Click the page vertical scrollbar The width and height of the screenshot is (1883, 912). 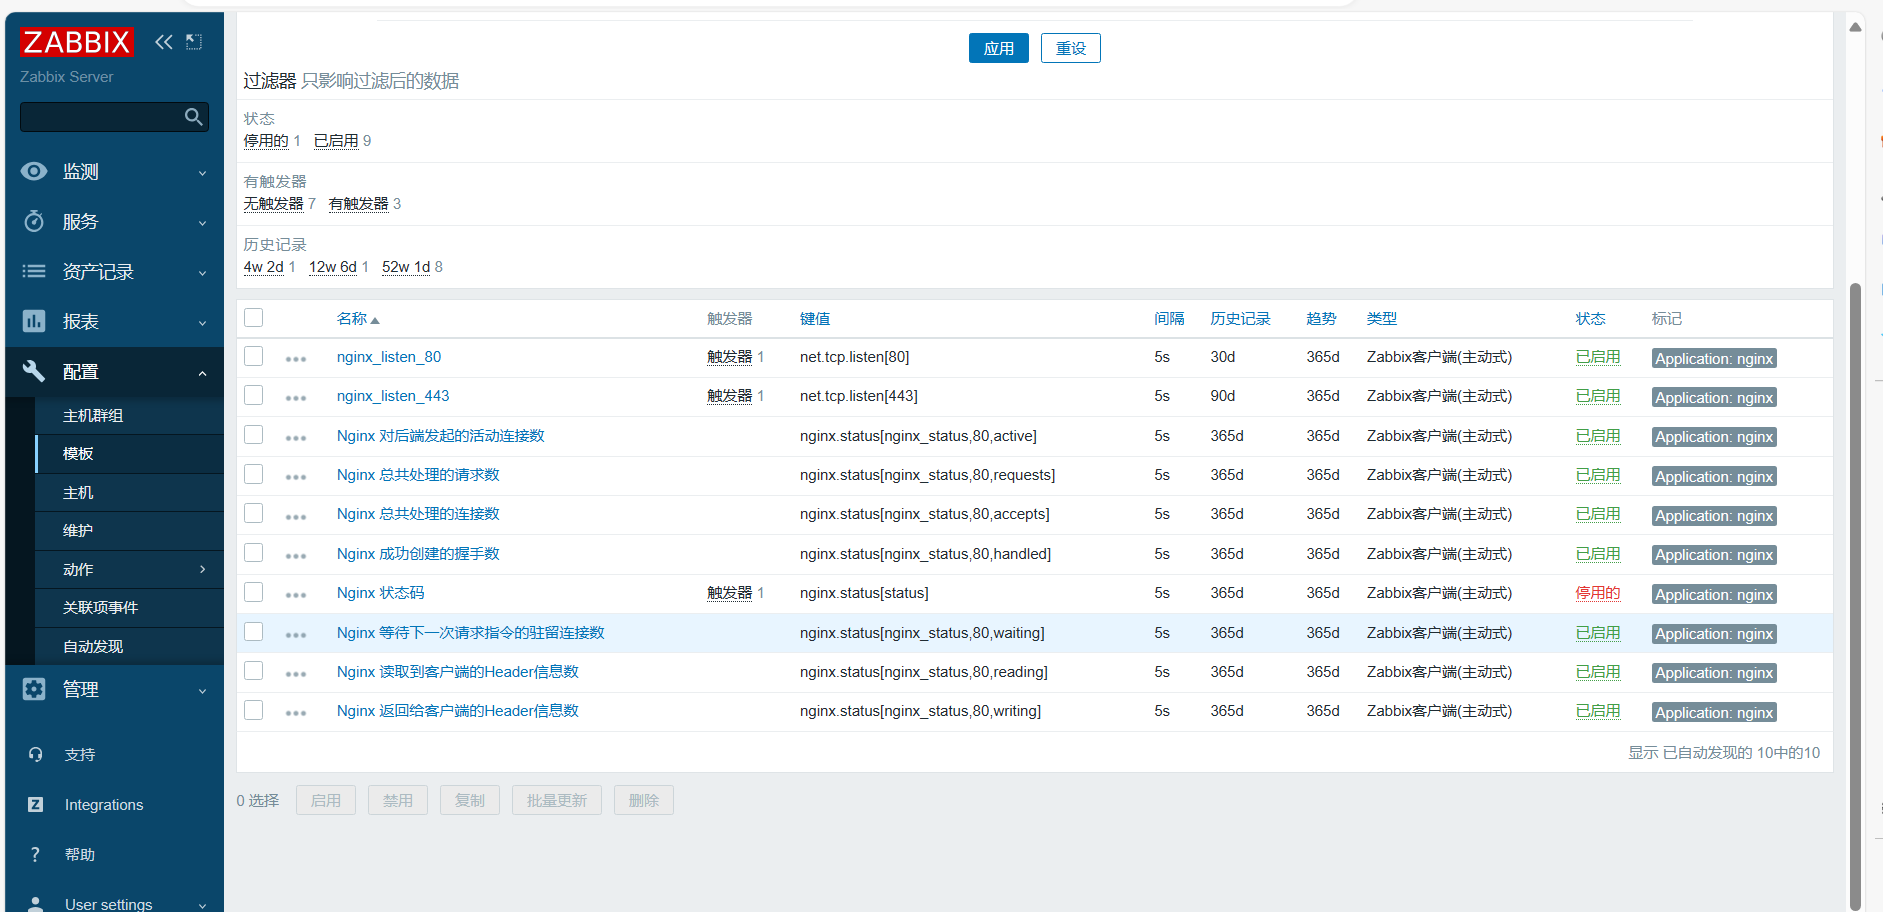(x=1855, y=595)
